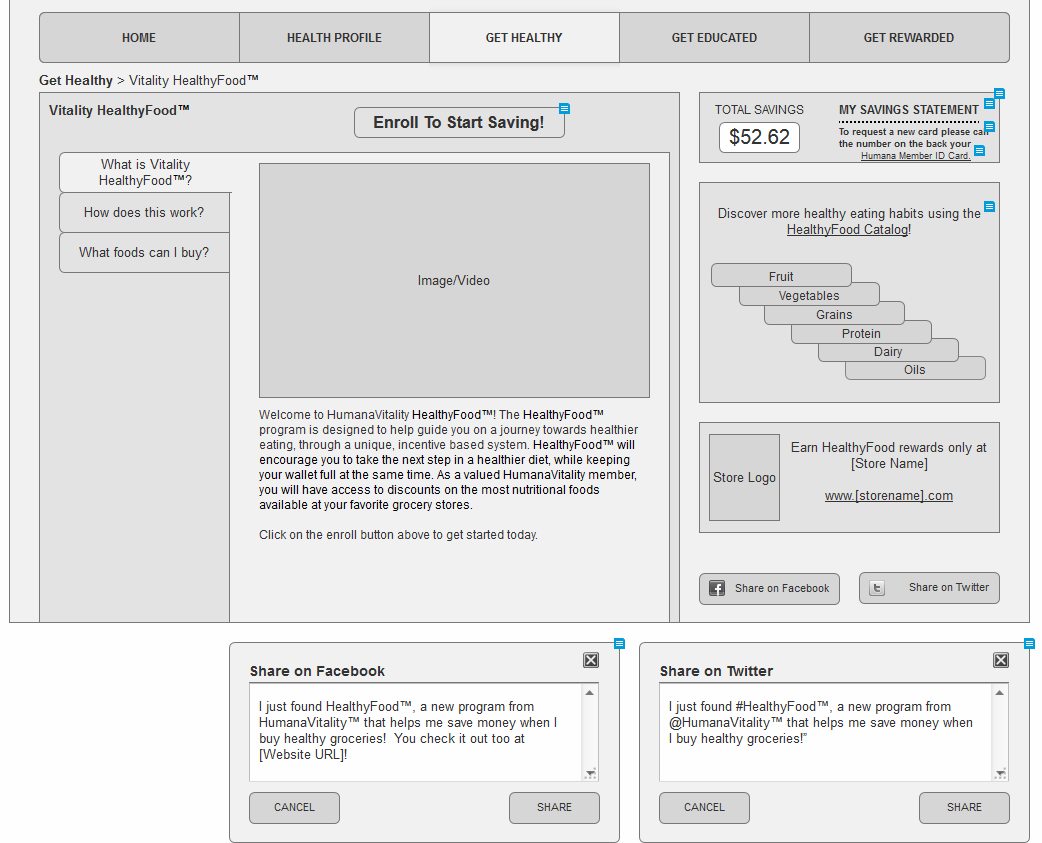Open MY SAVINGS STATEMENT link
The image size is (1042, 843).
pyautogui.click(x=908, y=110)
